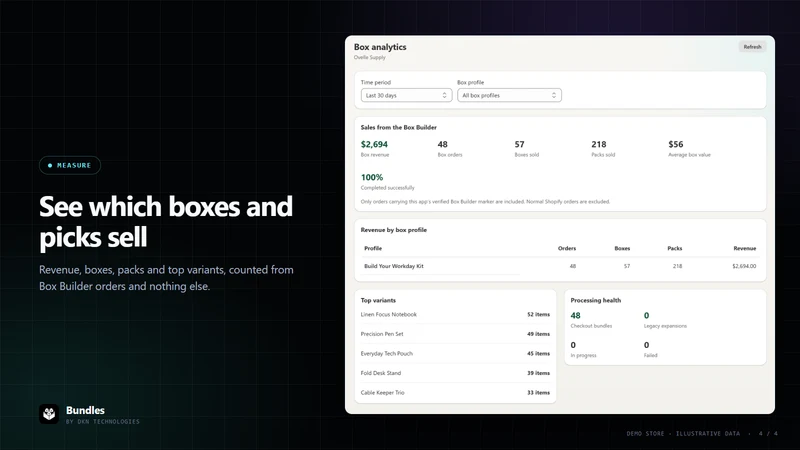This screenshot has width=800, height=450.
Task: Click the 100% Completed successfully figure
Action: 371,178
